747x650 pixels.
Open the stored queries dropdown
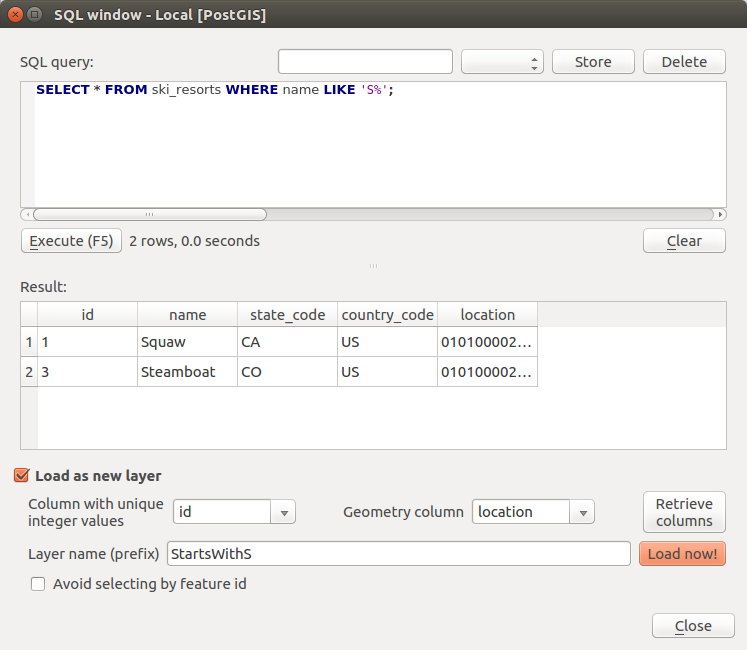502,62
